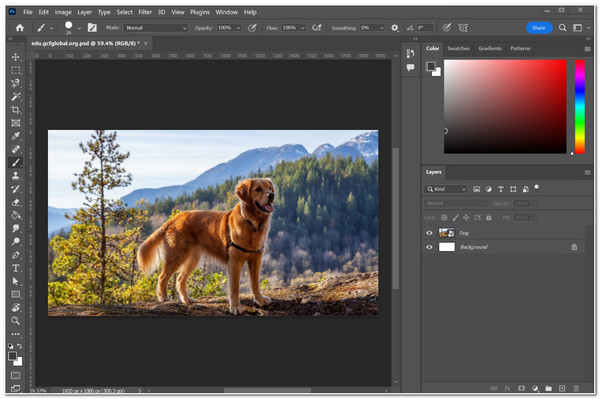Open the Filter menu
This screenshot has width=600, height=399.
pyautogui.click(x=145, y=12)
